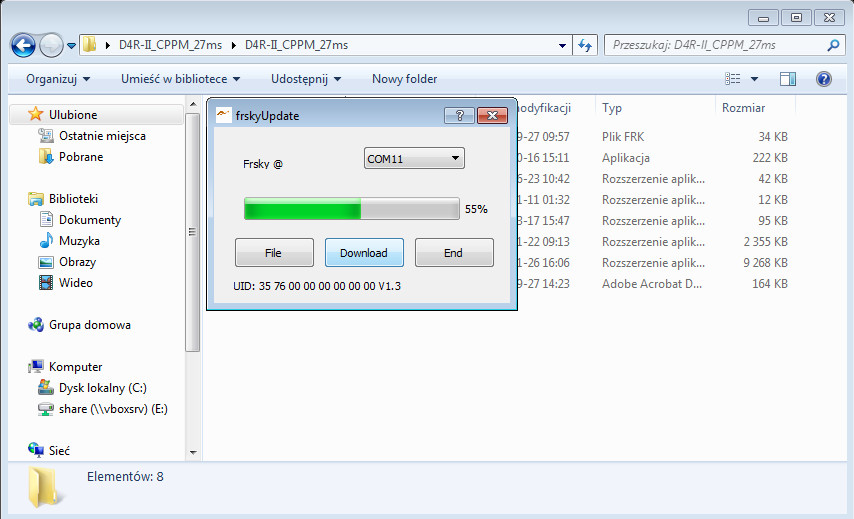Click the Grupa domowa icon

[36, 325]
